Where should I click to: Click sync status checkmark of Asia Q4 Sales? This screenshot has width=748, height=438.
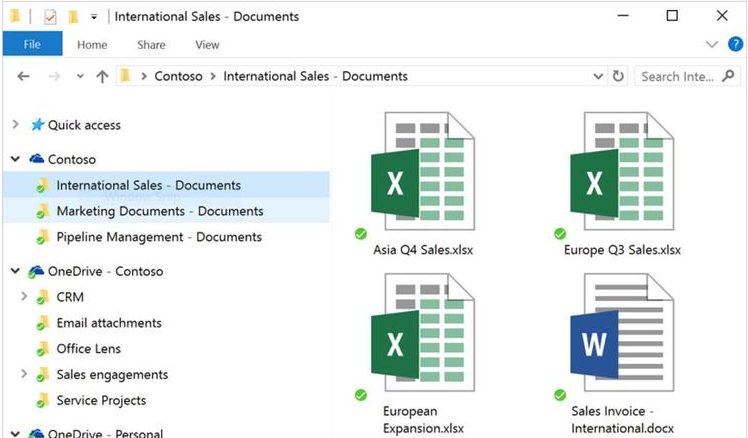click(x=361, y=234)
